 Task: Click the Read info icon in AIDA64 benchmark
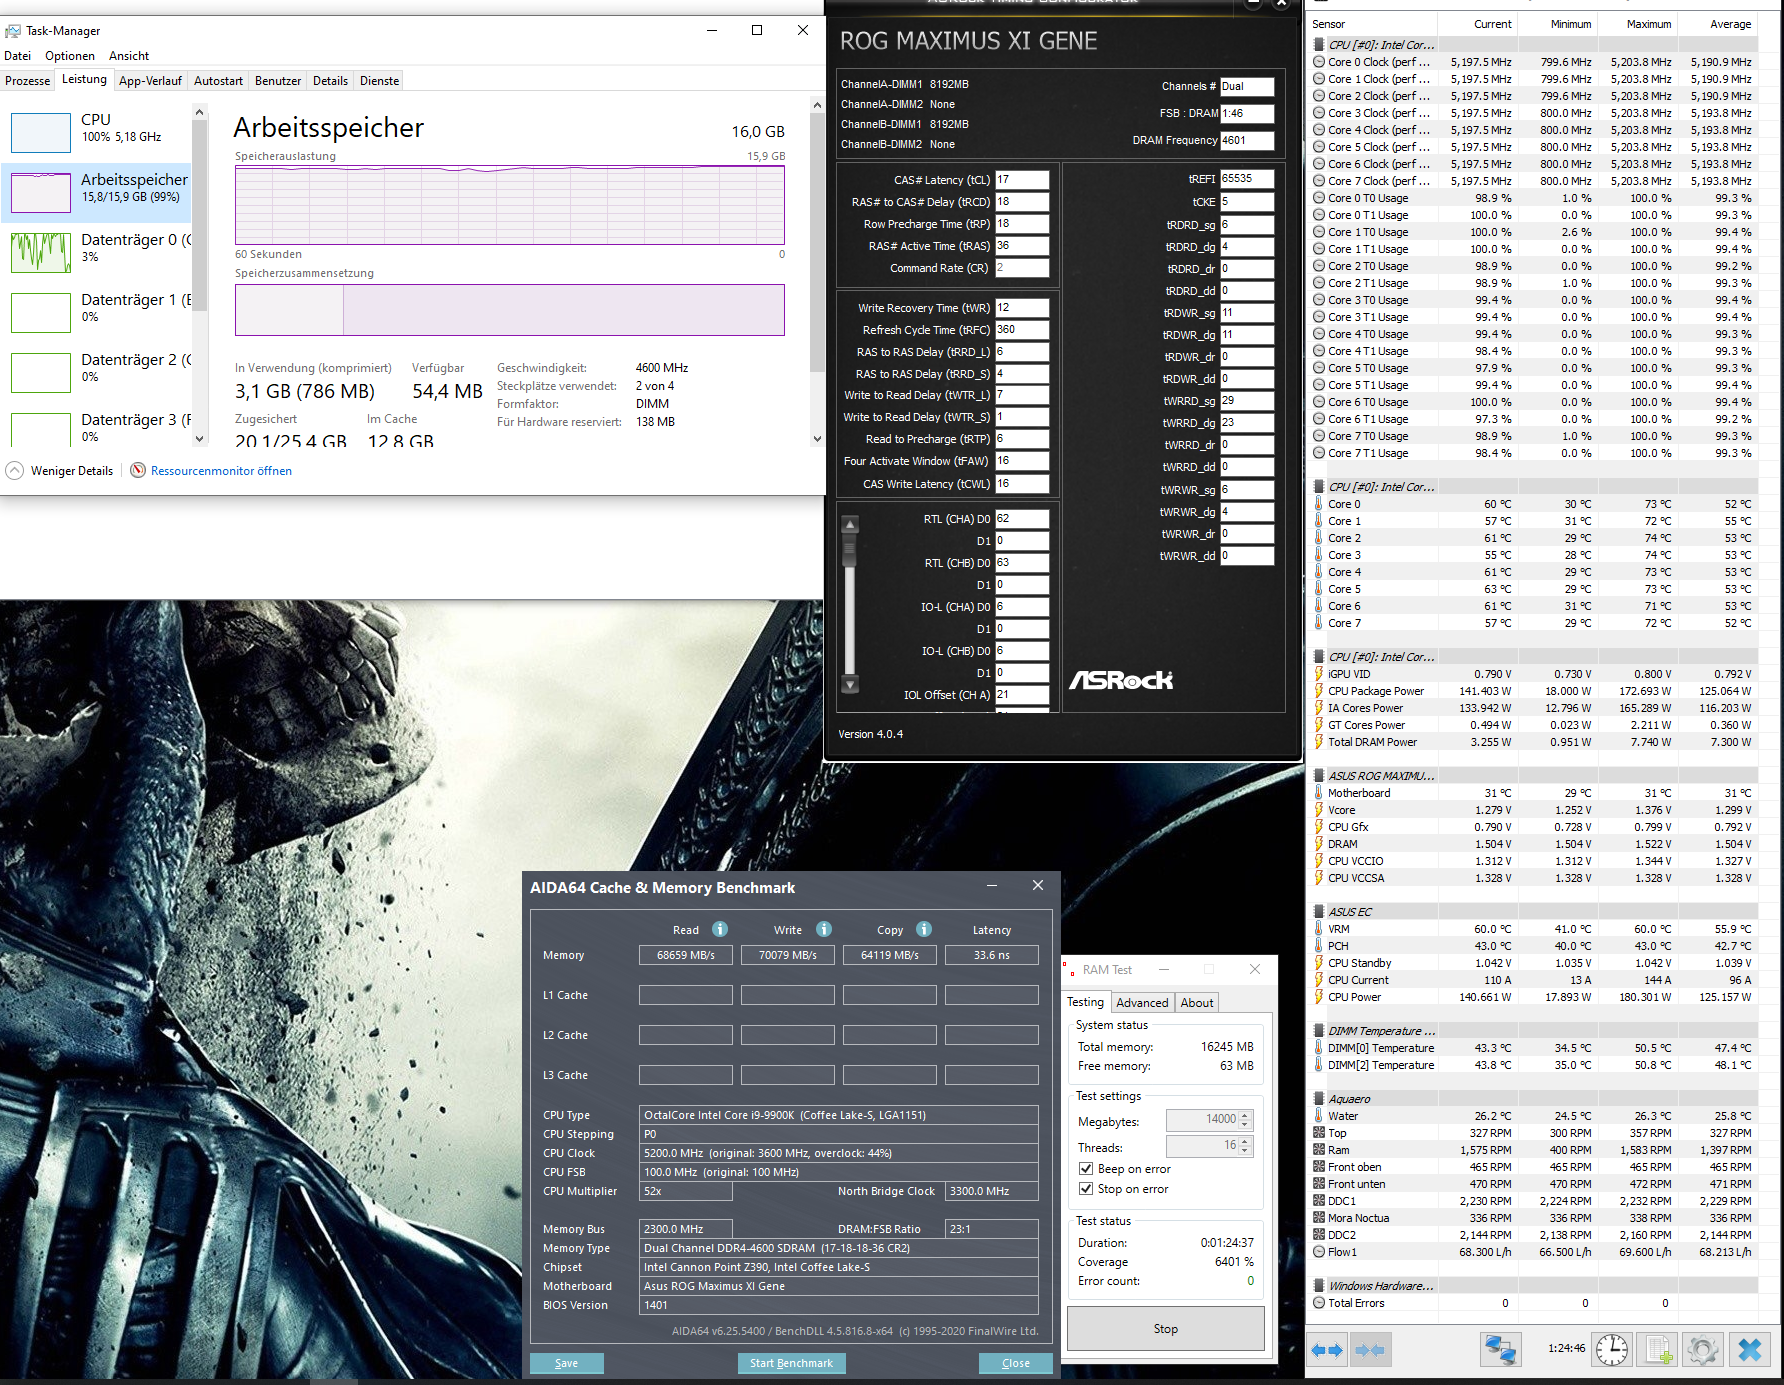720,929
